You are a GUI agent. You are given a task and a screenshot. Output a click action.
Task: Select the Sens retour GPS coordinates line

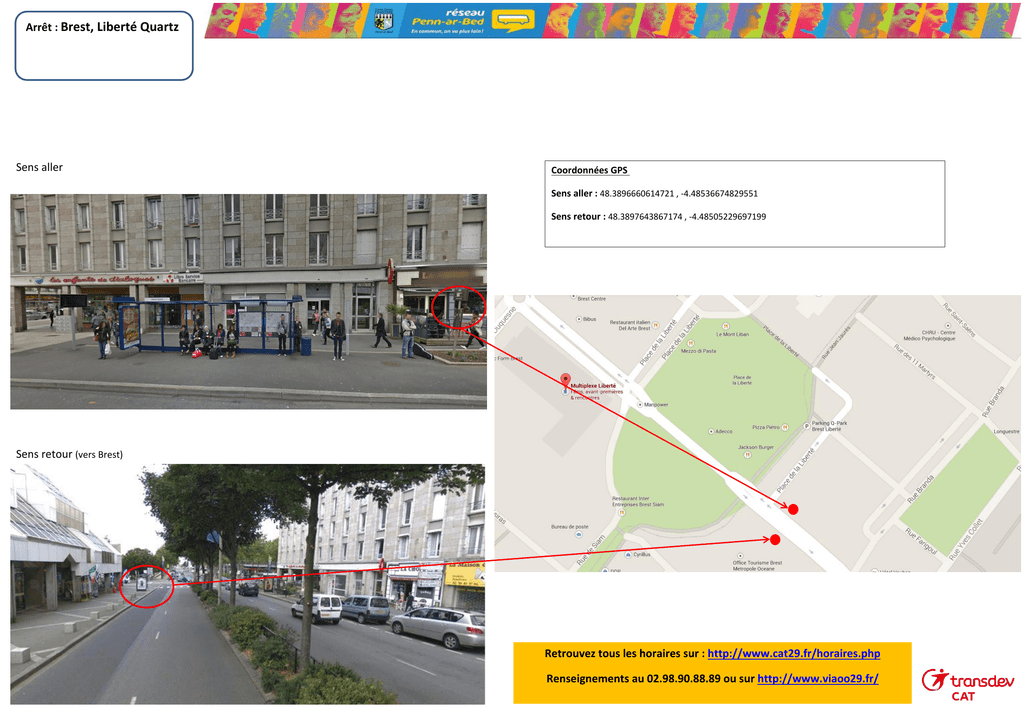click(658, 217)
